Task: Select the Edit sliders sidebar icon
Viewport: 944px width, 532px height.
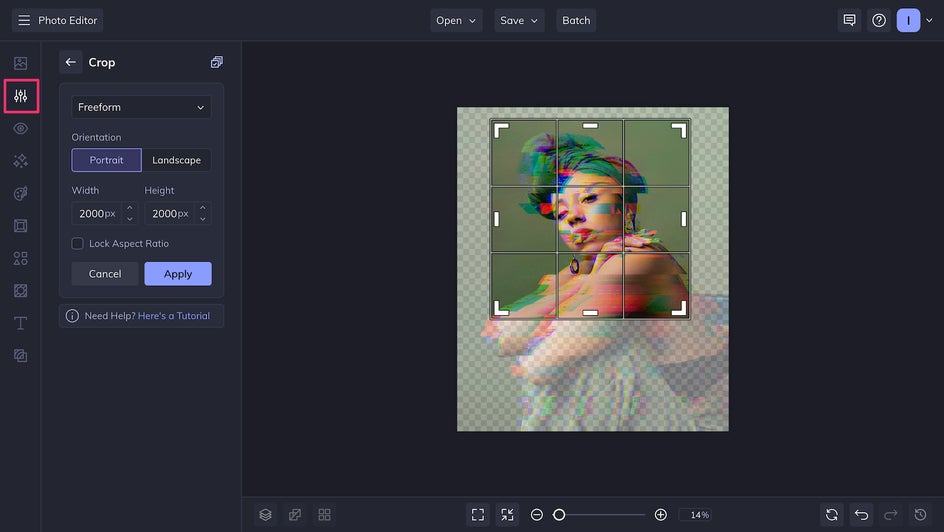Action: click(x=20, y=96)
